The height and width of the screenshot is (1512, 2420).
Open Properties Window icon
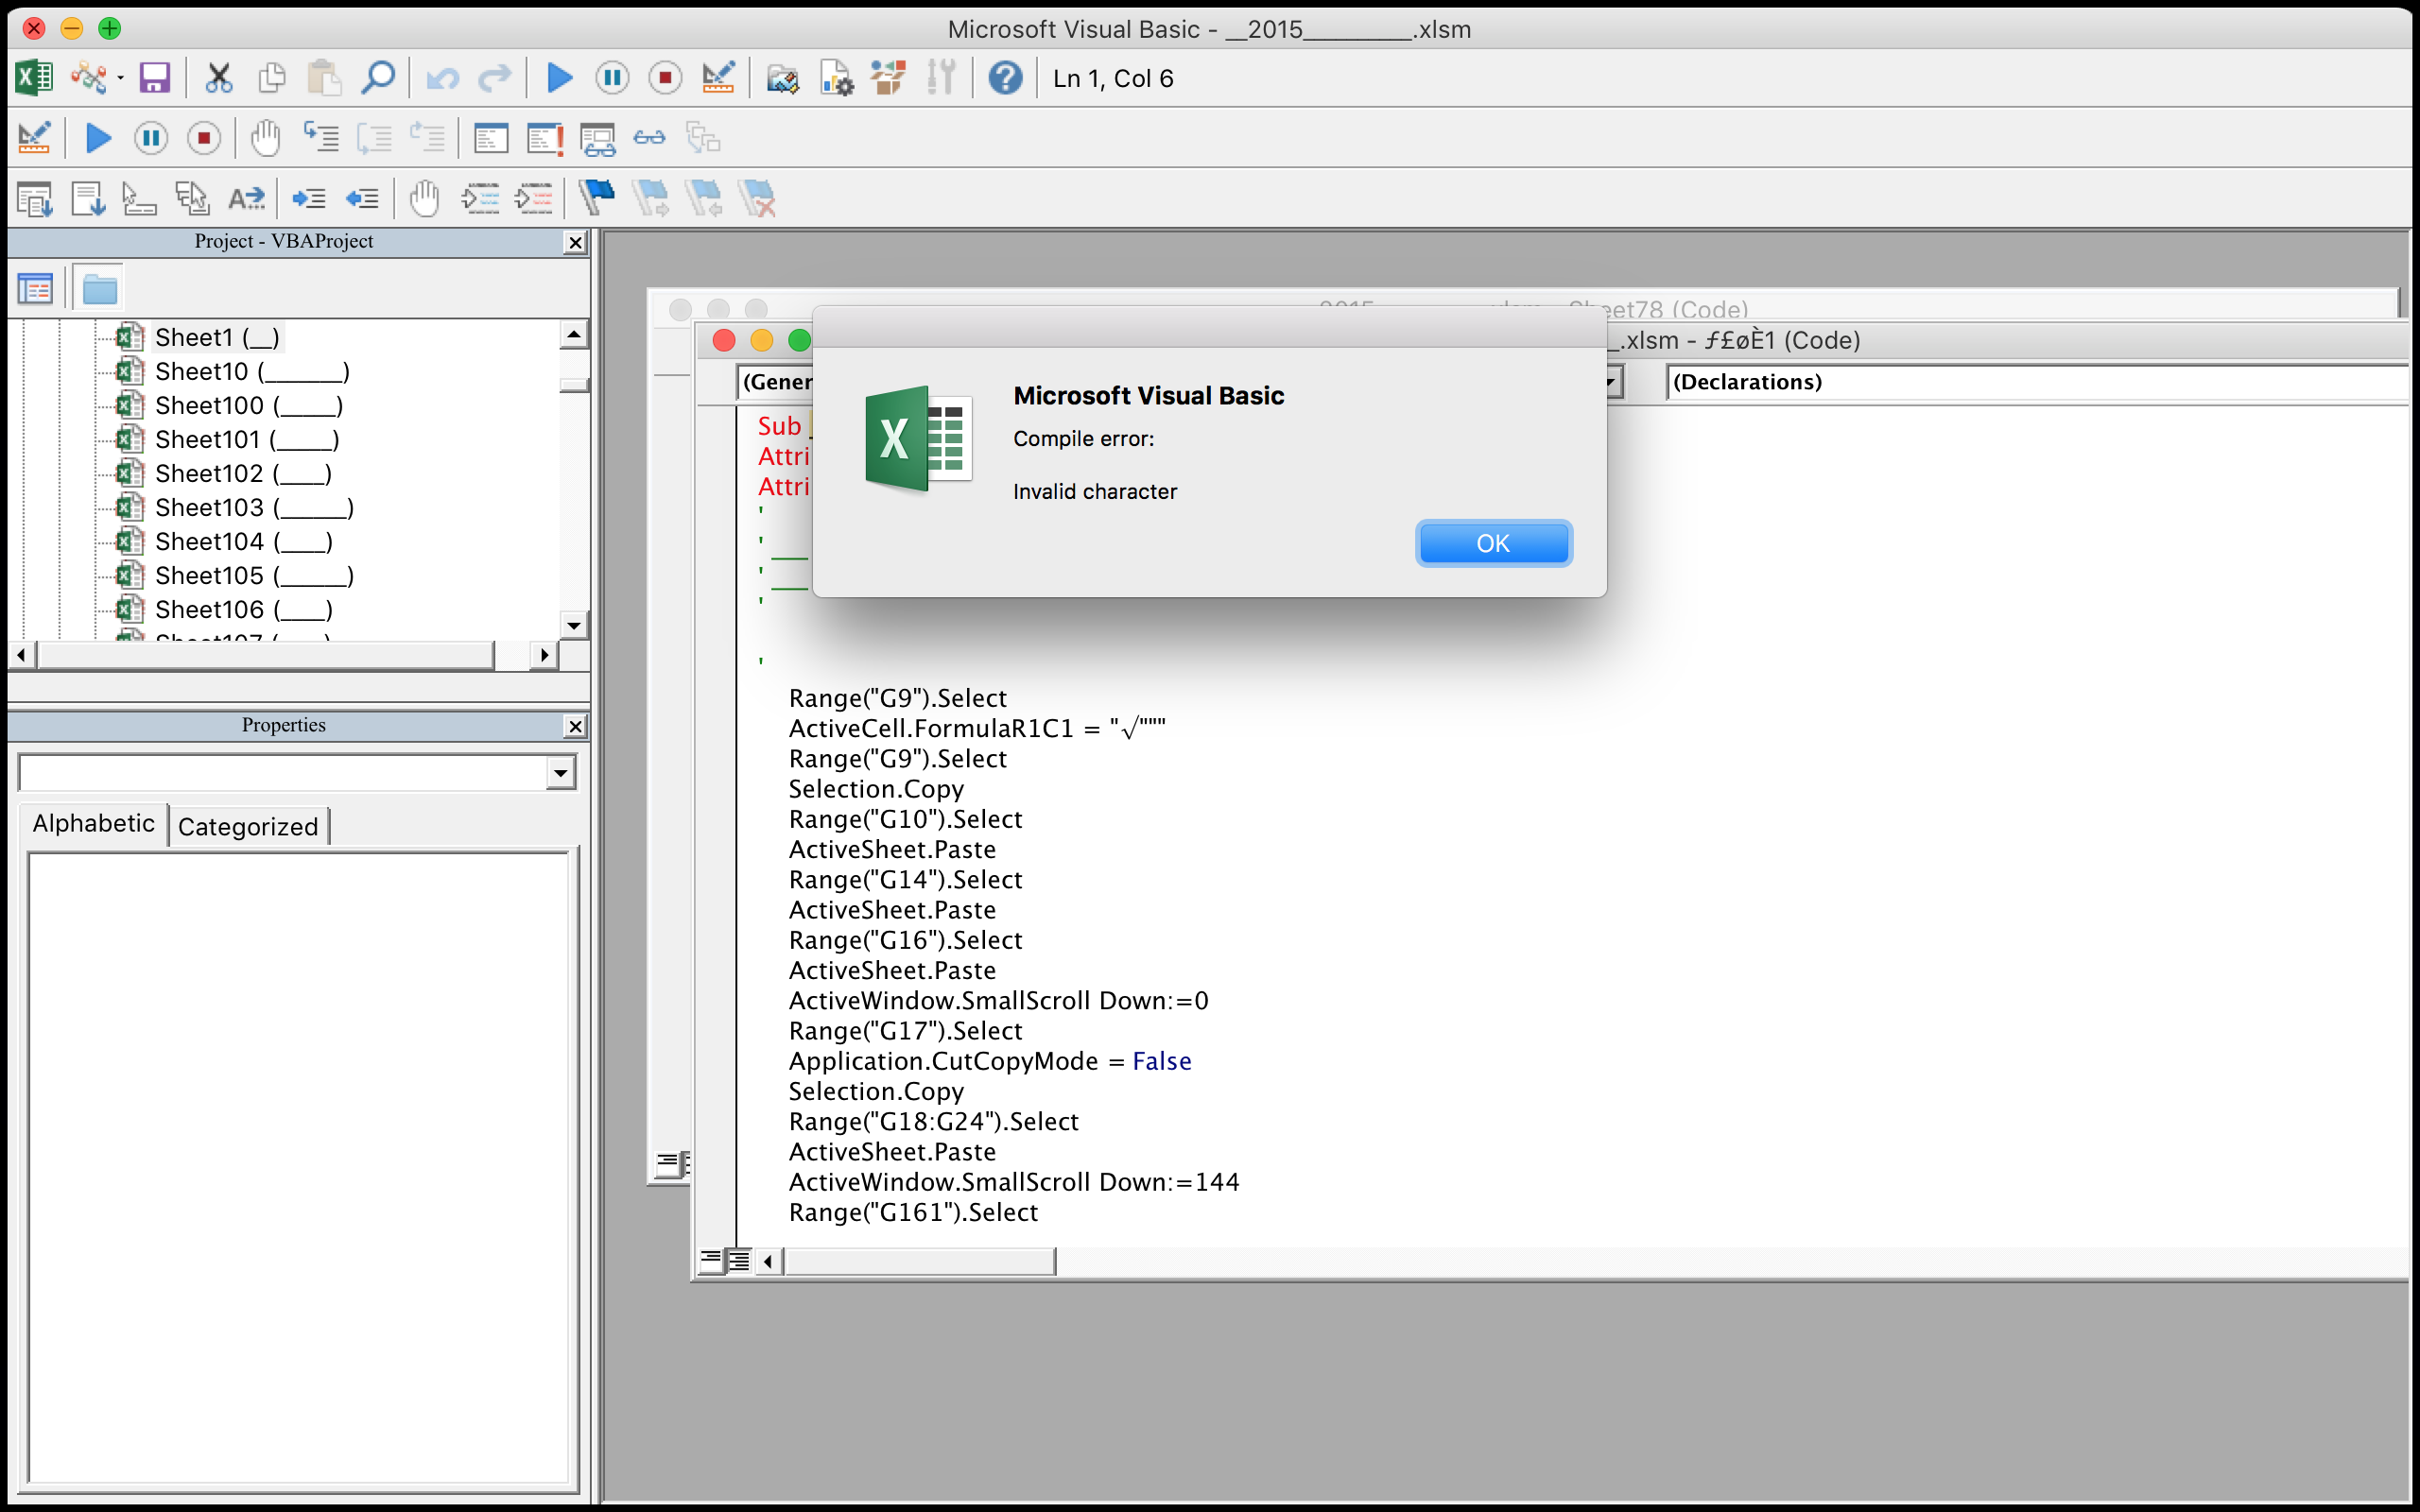835,78
